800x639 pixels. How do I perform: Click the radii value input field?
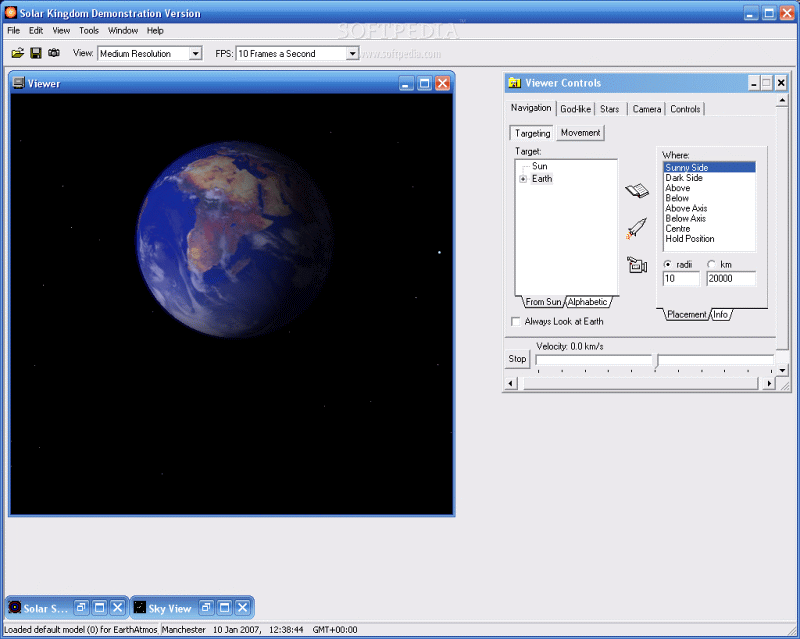click(681, 278)
